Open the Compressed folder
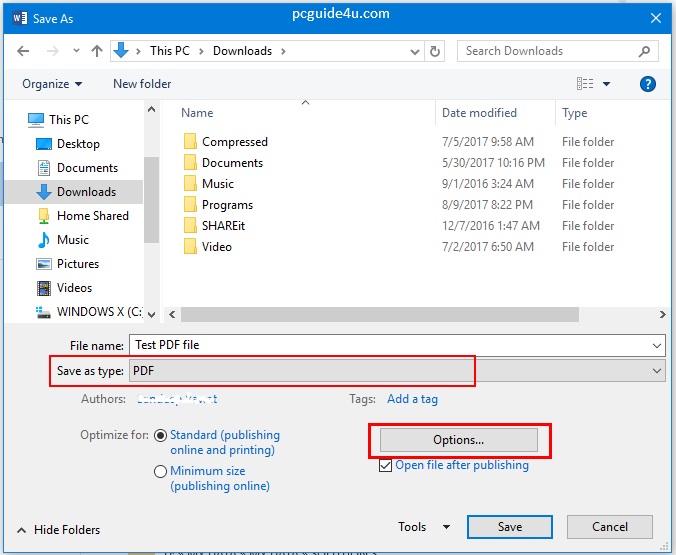Image resolution: width=676 pixels, height=555 pixels. click(x=234, y=142)
